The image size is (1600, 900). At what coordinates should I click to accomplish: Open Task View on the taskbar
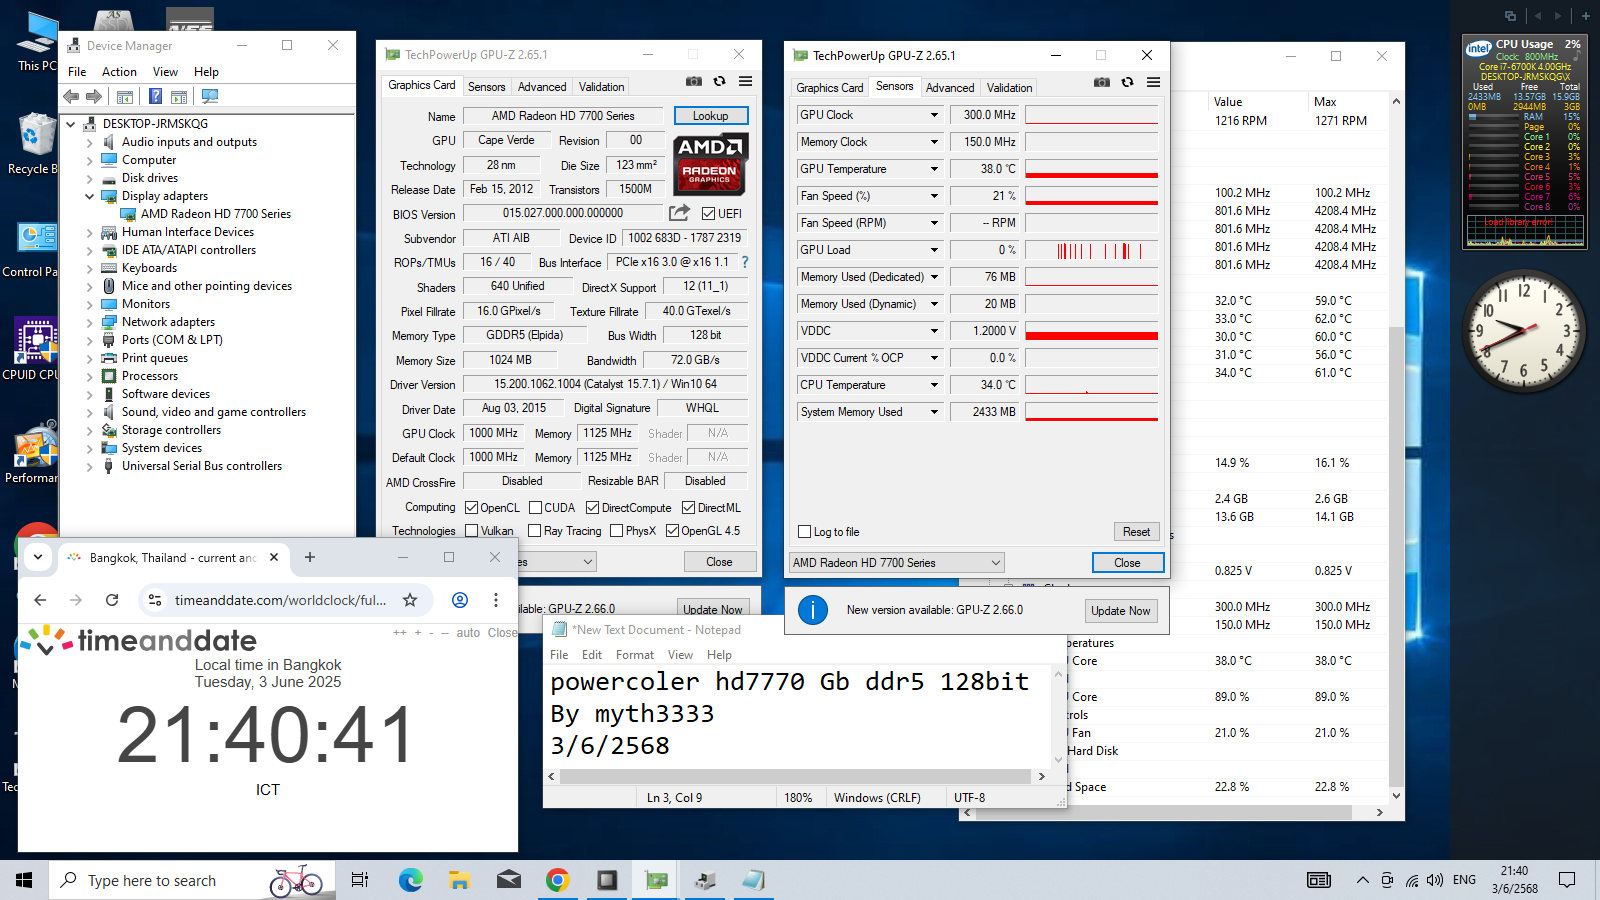[x=359, y=880]
